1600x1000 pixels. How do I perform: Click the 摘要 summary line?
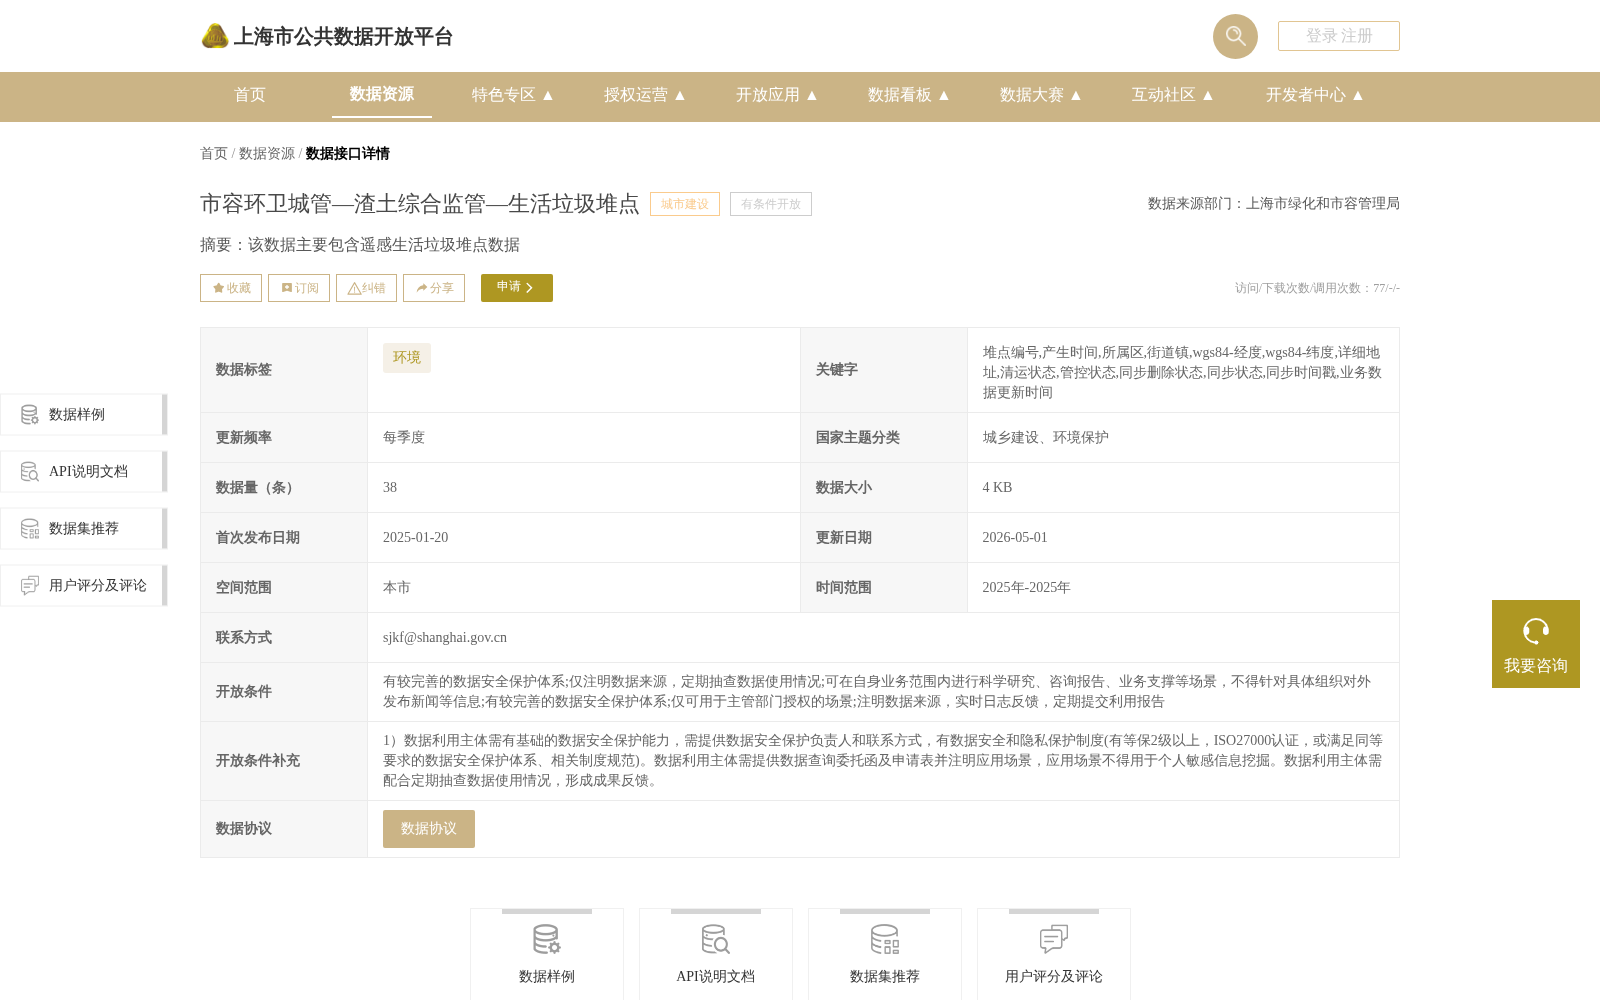(360, 245)
